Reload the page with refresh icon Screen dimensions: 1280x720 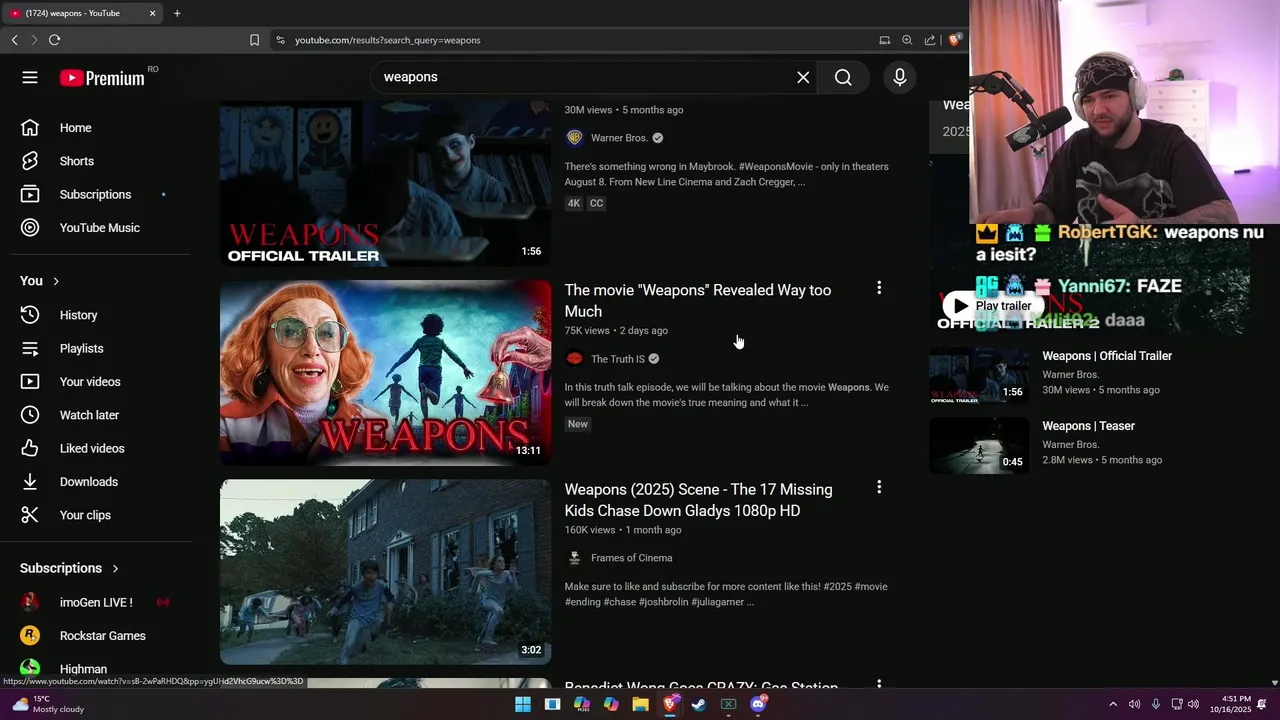tap(54, 40)
